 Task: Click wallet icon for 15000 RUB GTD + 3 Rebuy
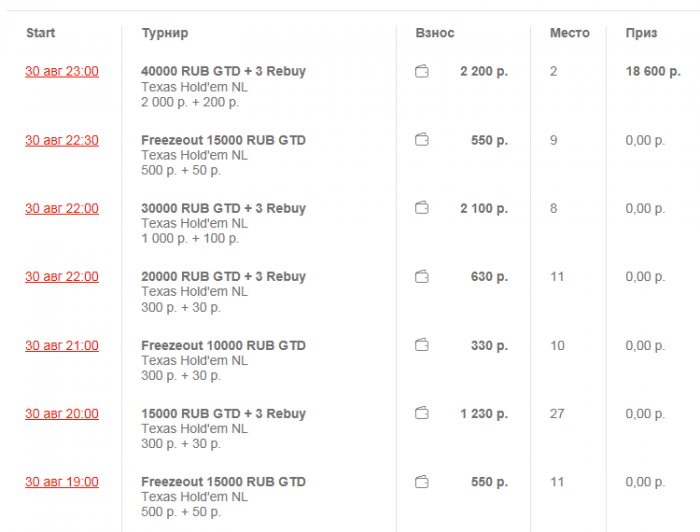click(422, 413)
